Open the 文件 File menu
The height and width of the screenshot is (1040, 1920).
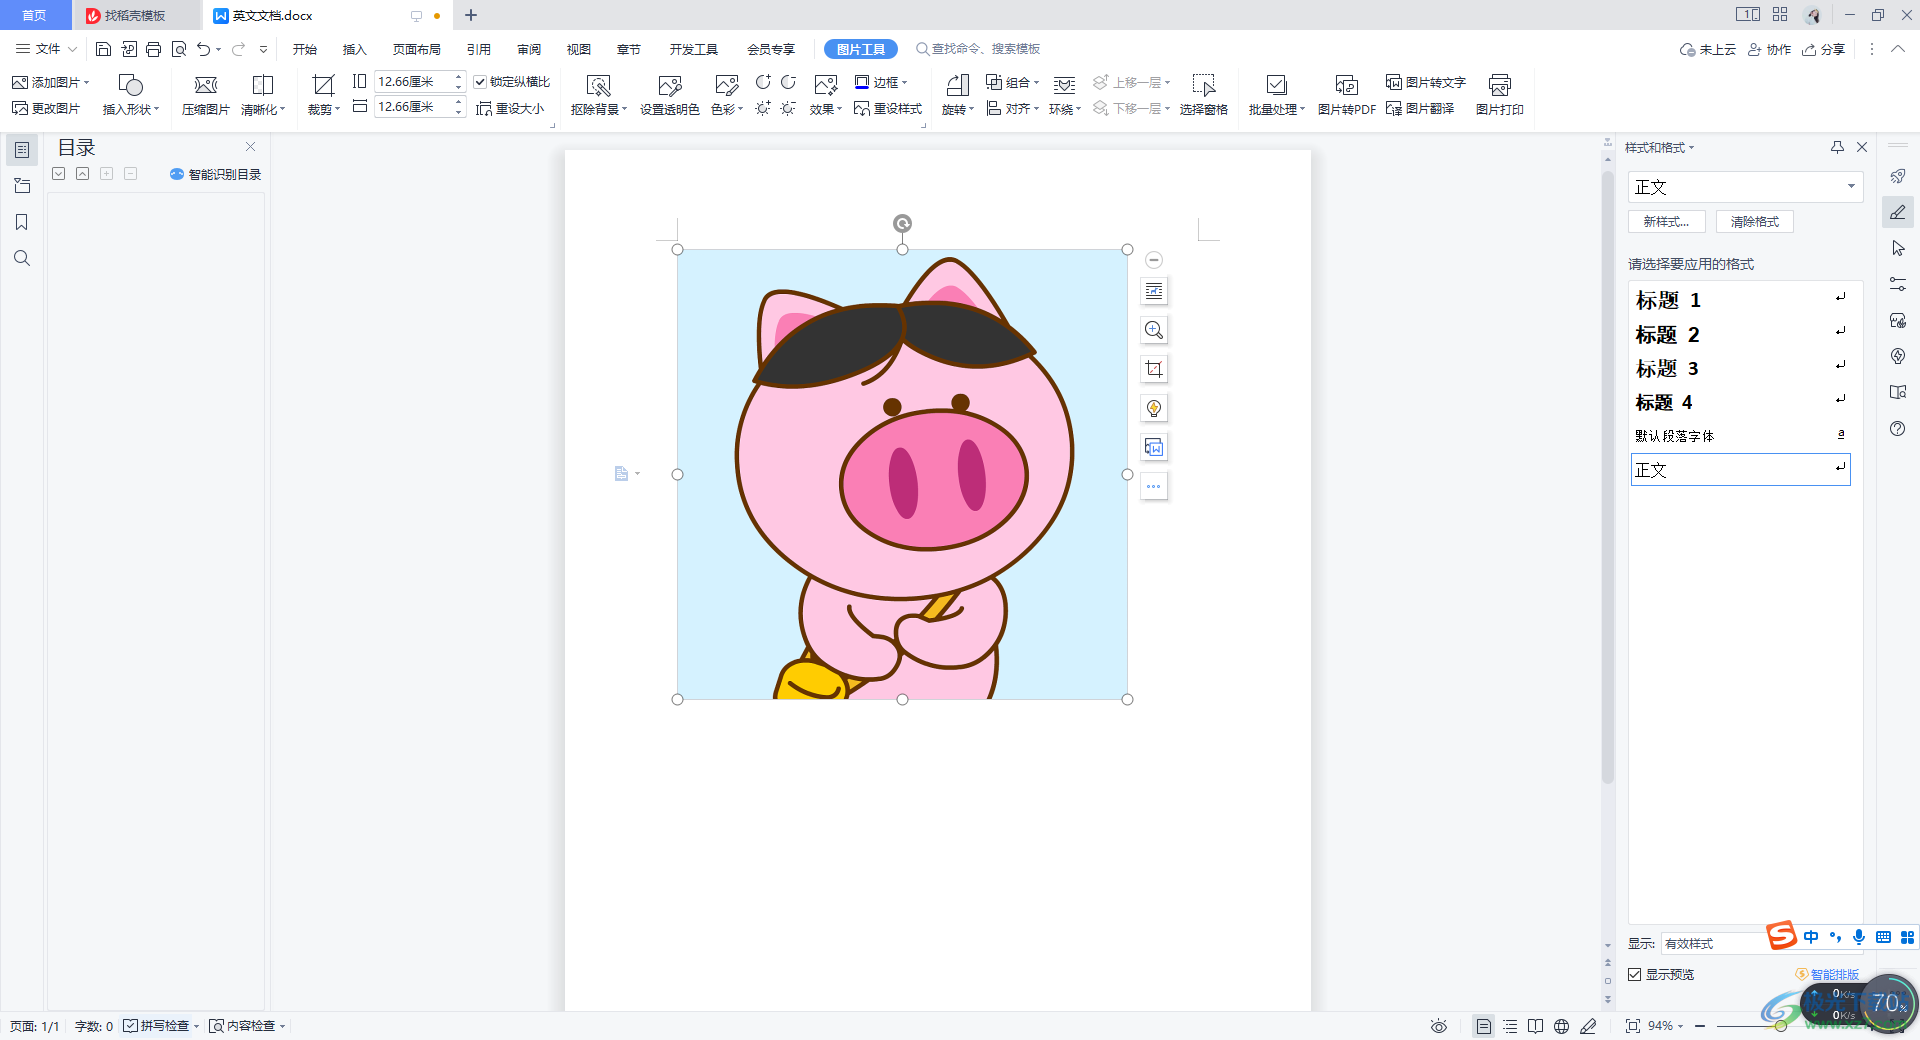coord(46,49)
